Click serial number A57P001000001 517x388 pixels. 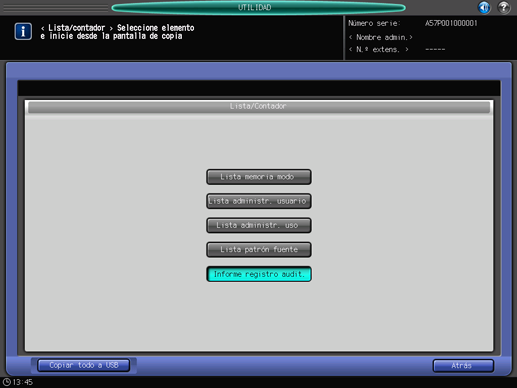point(451,23)
